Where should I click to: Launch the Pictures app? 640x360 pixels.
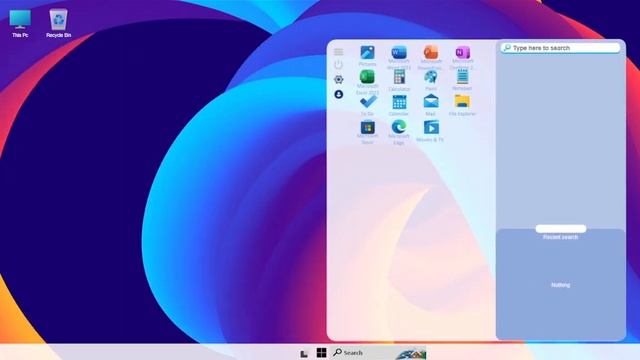click(x=367, y=56)
